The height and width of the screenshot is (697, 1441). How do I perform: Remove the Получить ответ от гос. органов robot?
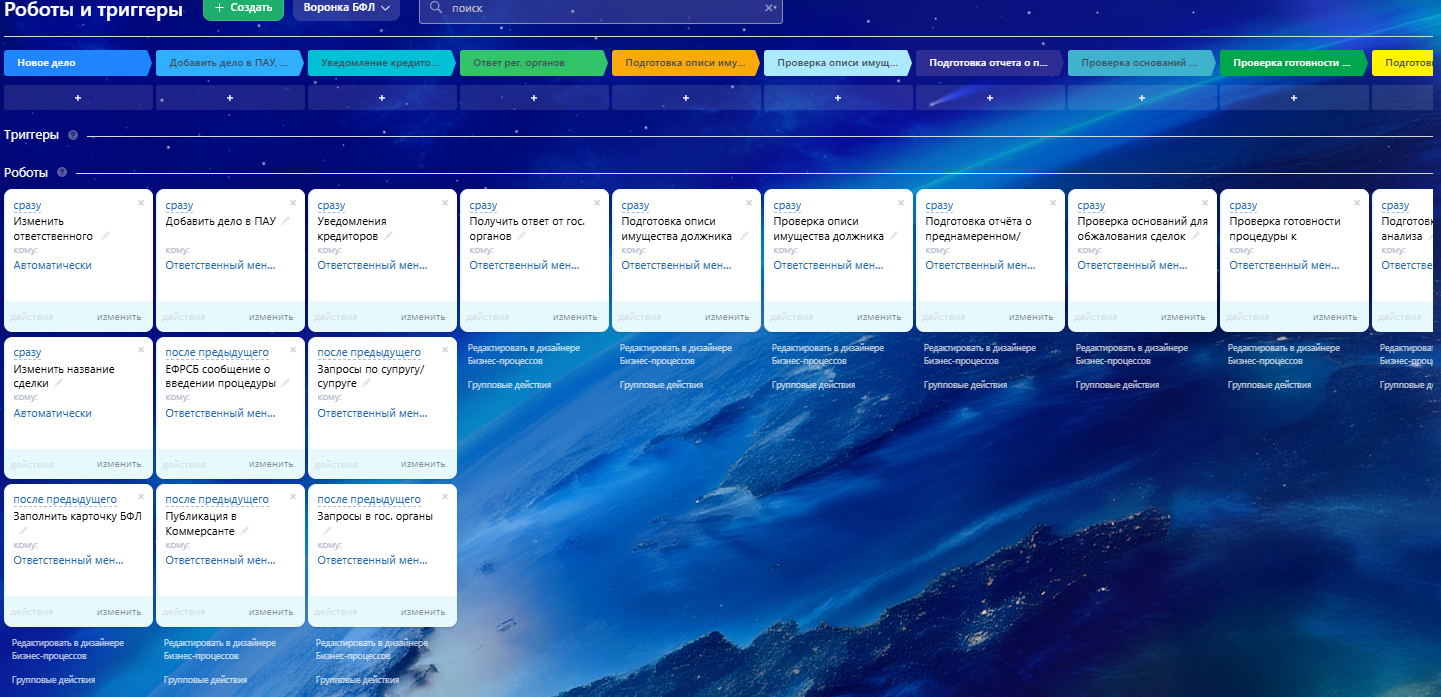598,202
